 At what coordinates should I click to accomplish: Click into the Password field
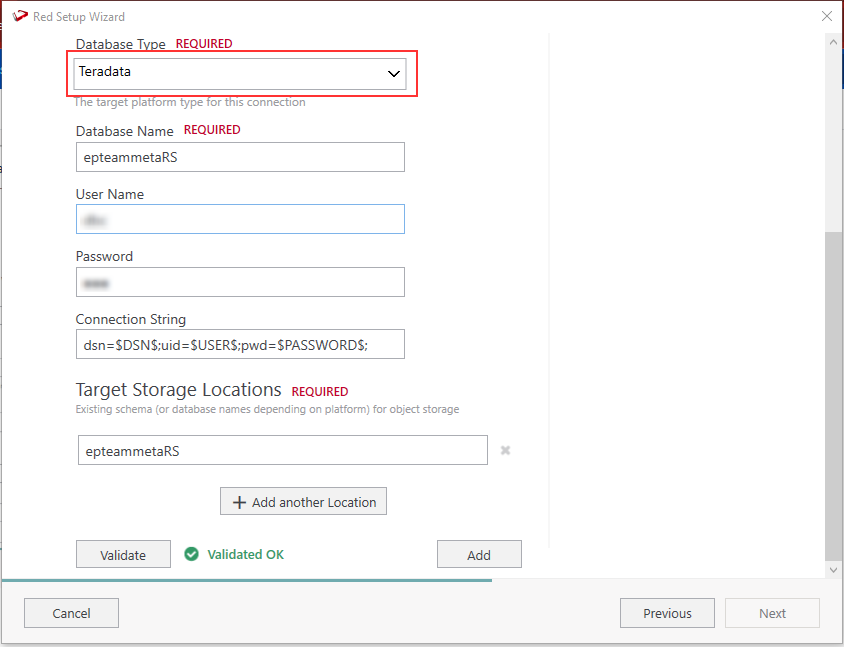pyautogui.click(x=240, y=282)
